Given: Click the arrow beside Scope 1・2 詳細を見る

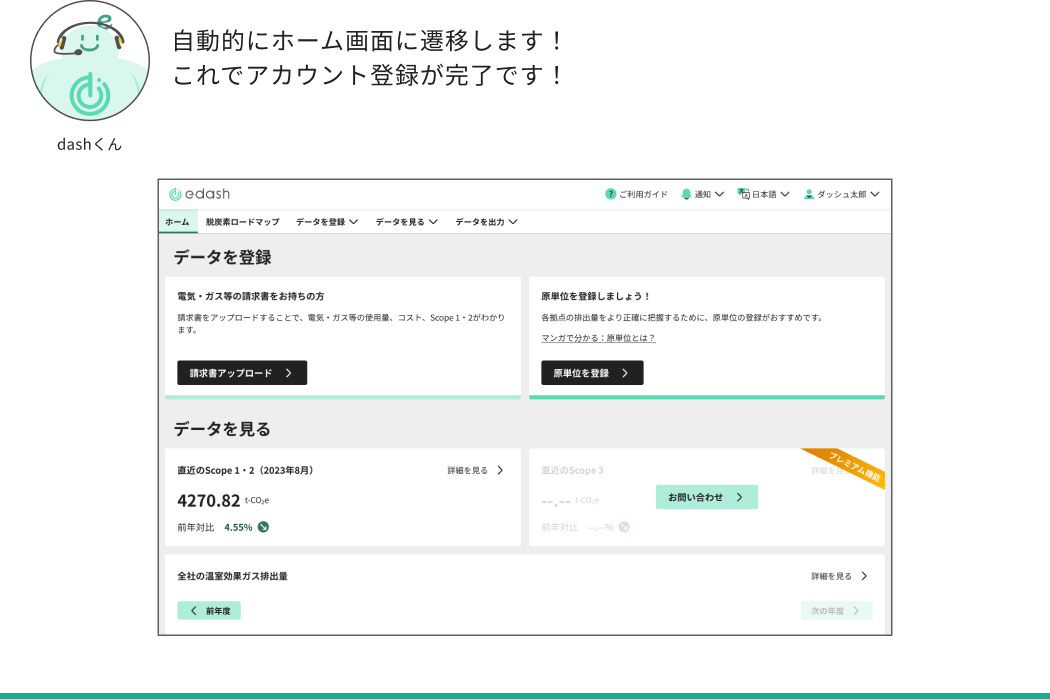Looking at the screenshot, I should pos(500,470).
